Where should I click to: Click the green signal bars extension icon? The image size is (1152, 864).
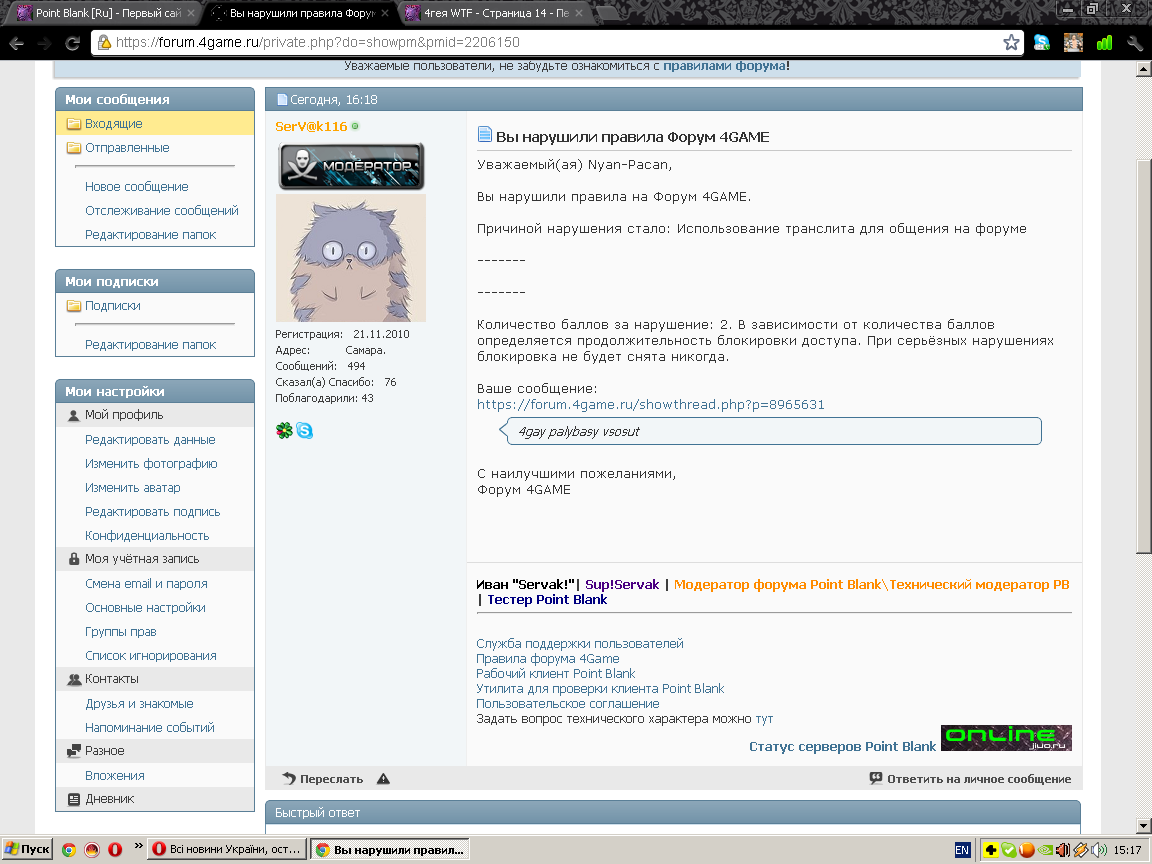[1104, 43]
